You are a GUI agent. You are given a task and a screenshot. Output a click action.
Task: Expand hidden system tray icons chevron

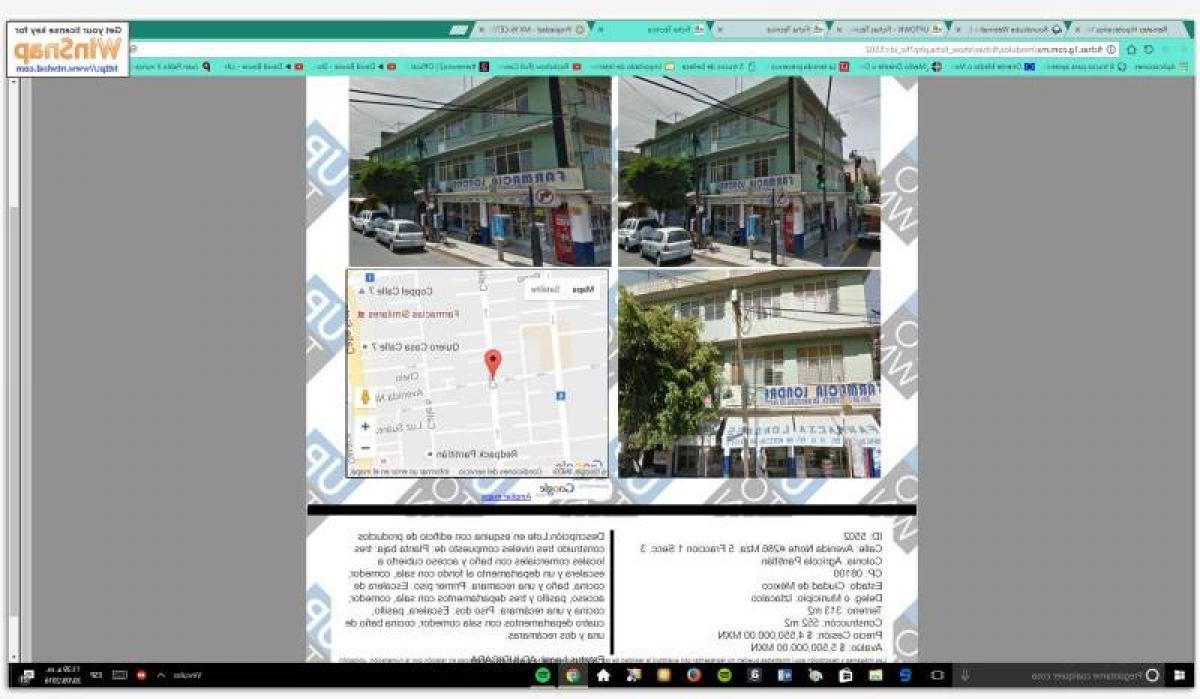pyautogui.click(x=161, y=675)
